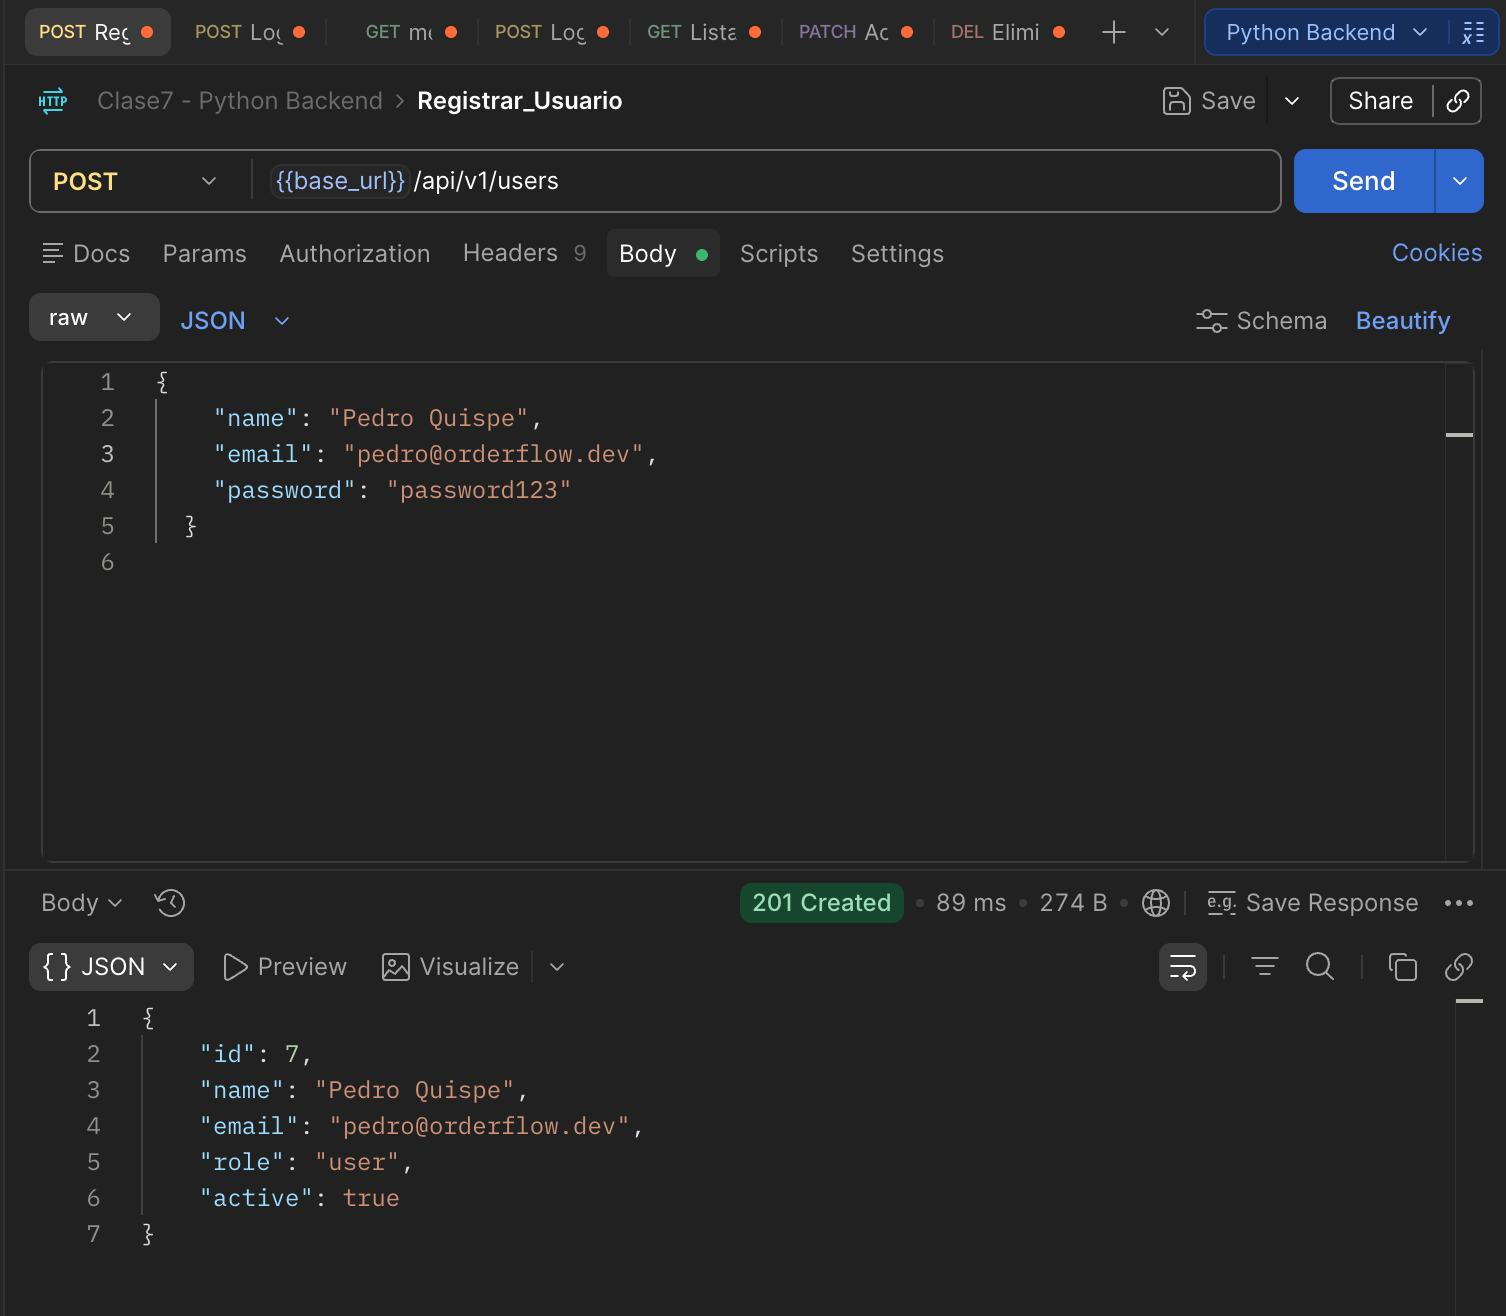Toggle the wrap lines icon in response
Screen dimensions: 1506x1316
click(1183, 967)
